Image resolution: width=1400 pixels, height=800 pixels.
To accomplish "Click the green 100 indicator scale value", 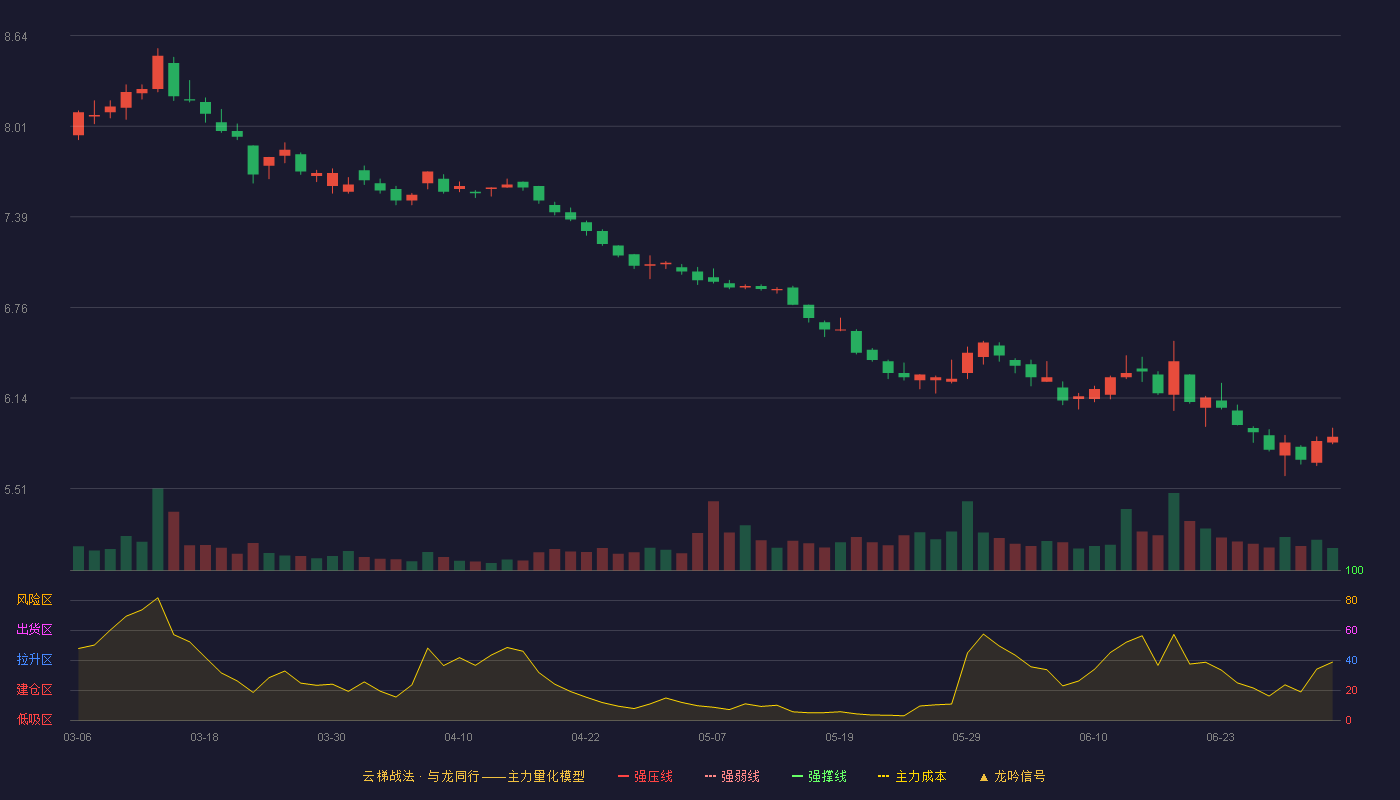I will [1354, 571].
